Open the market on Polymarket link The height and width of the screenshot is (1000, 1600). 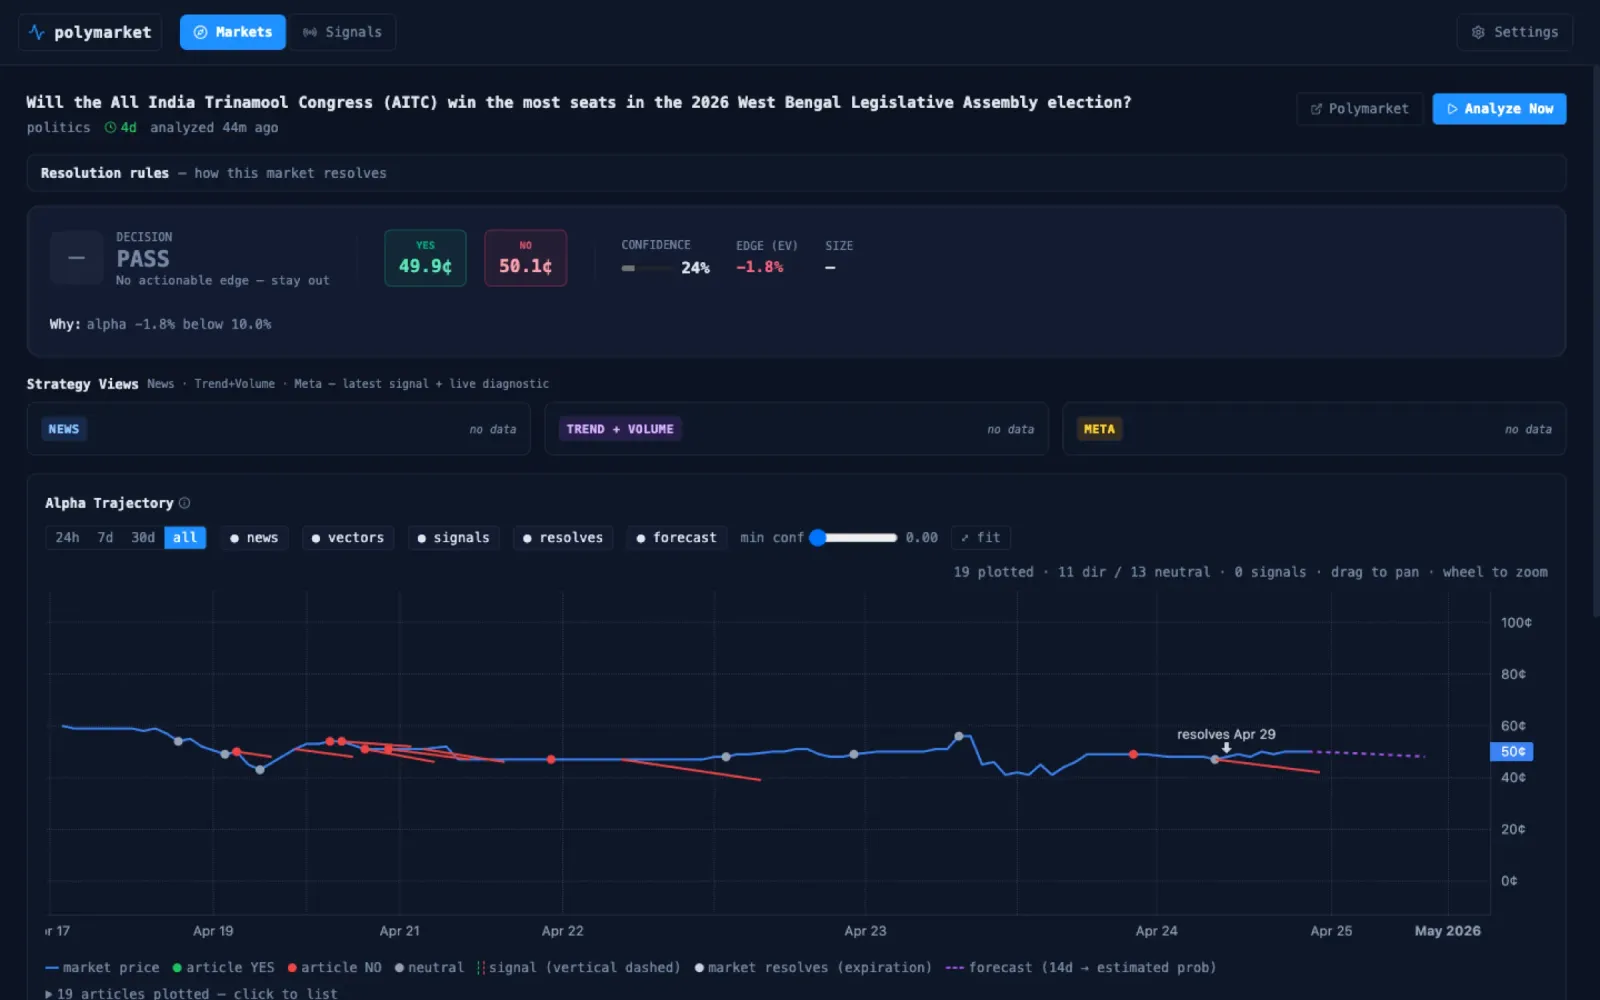[x=1359, y=108]
